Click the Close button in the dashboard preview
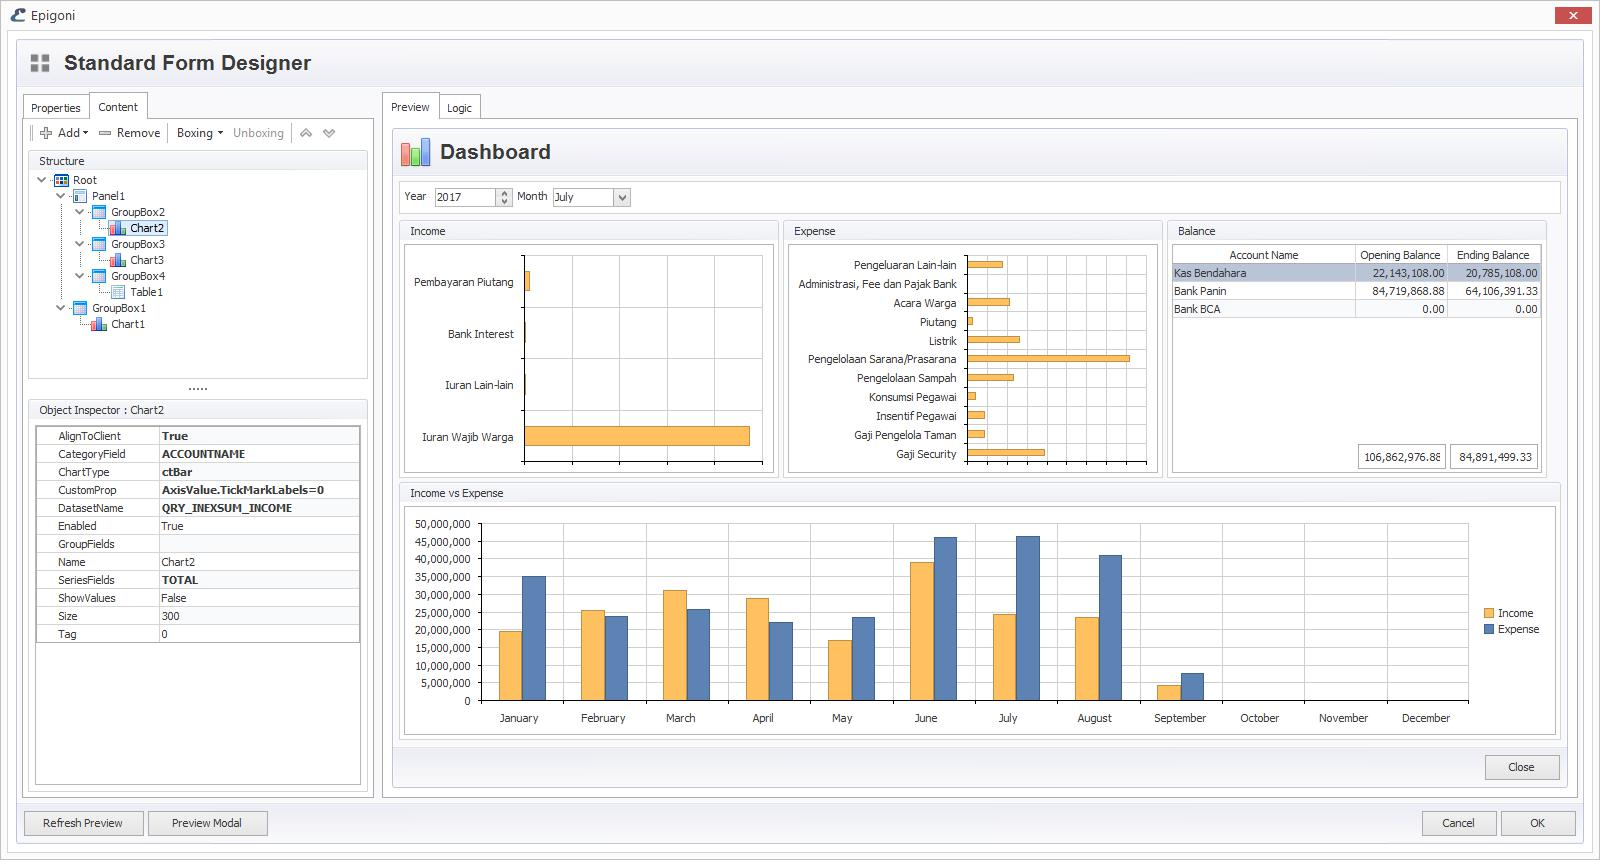1600x860 pixels. 1521,767
